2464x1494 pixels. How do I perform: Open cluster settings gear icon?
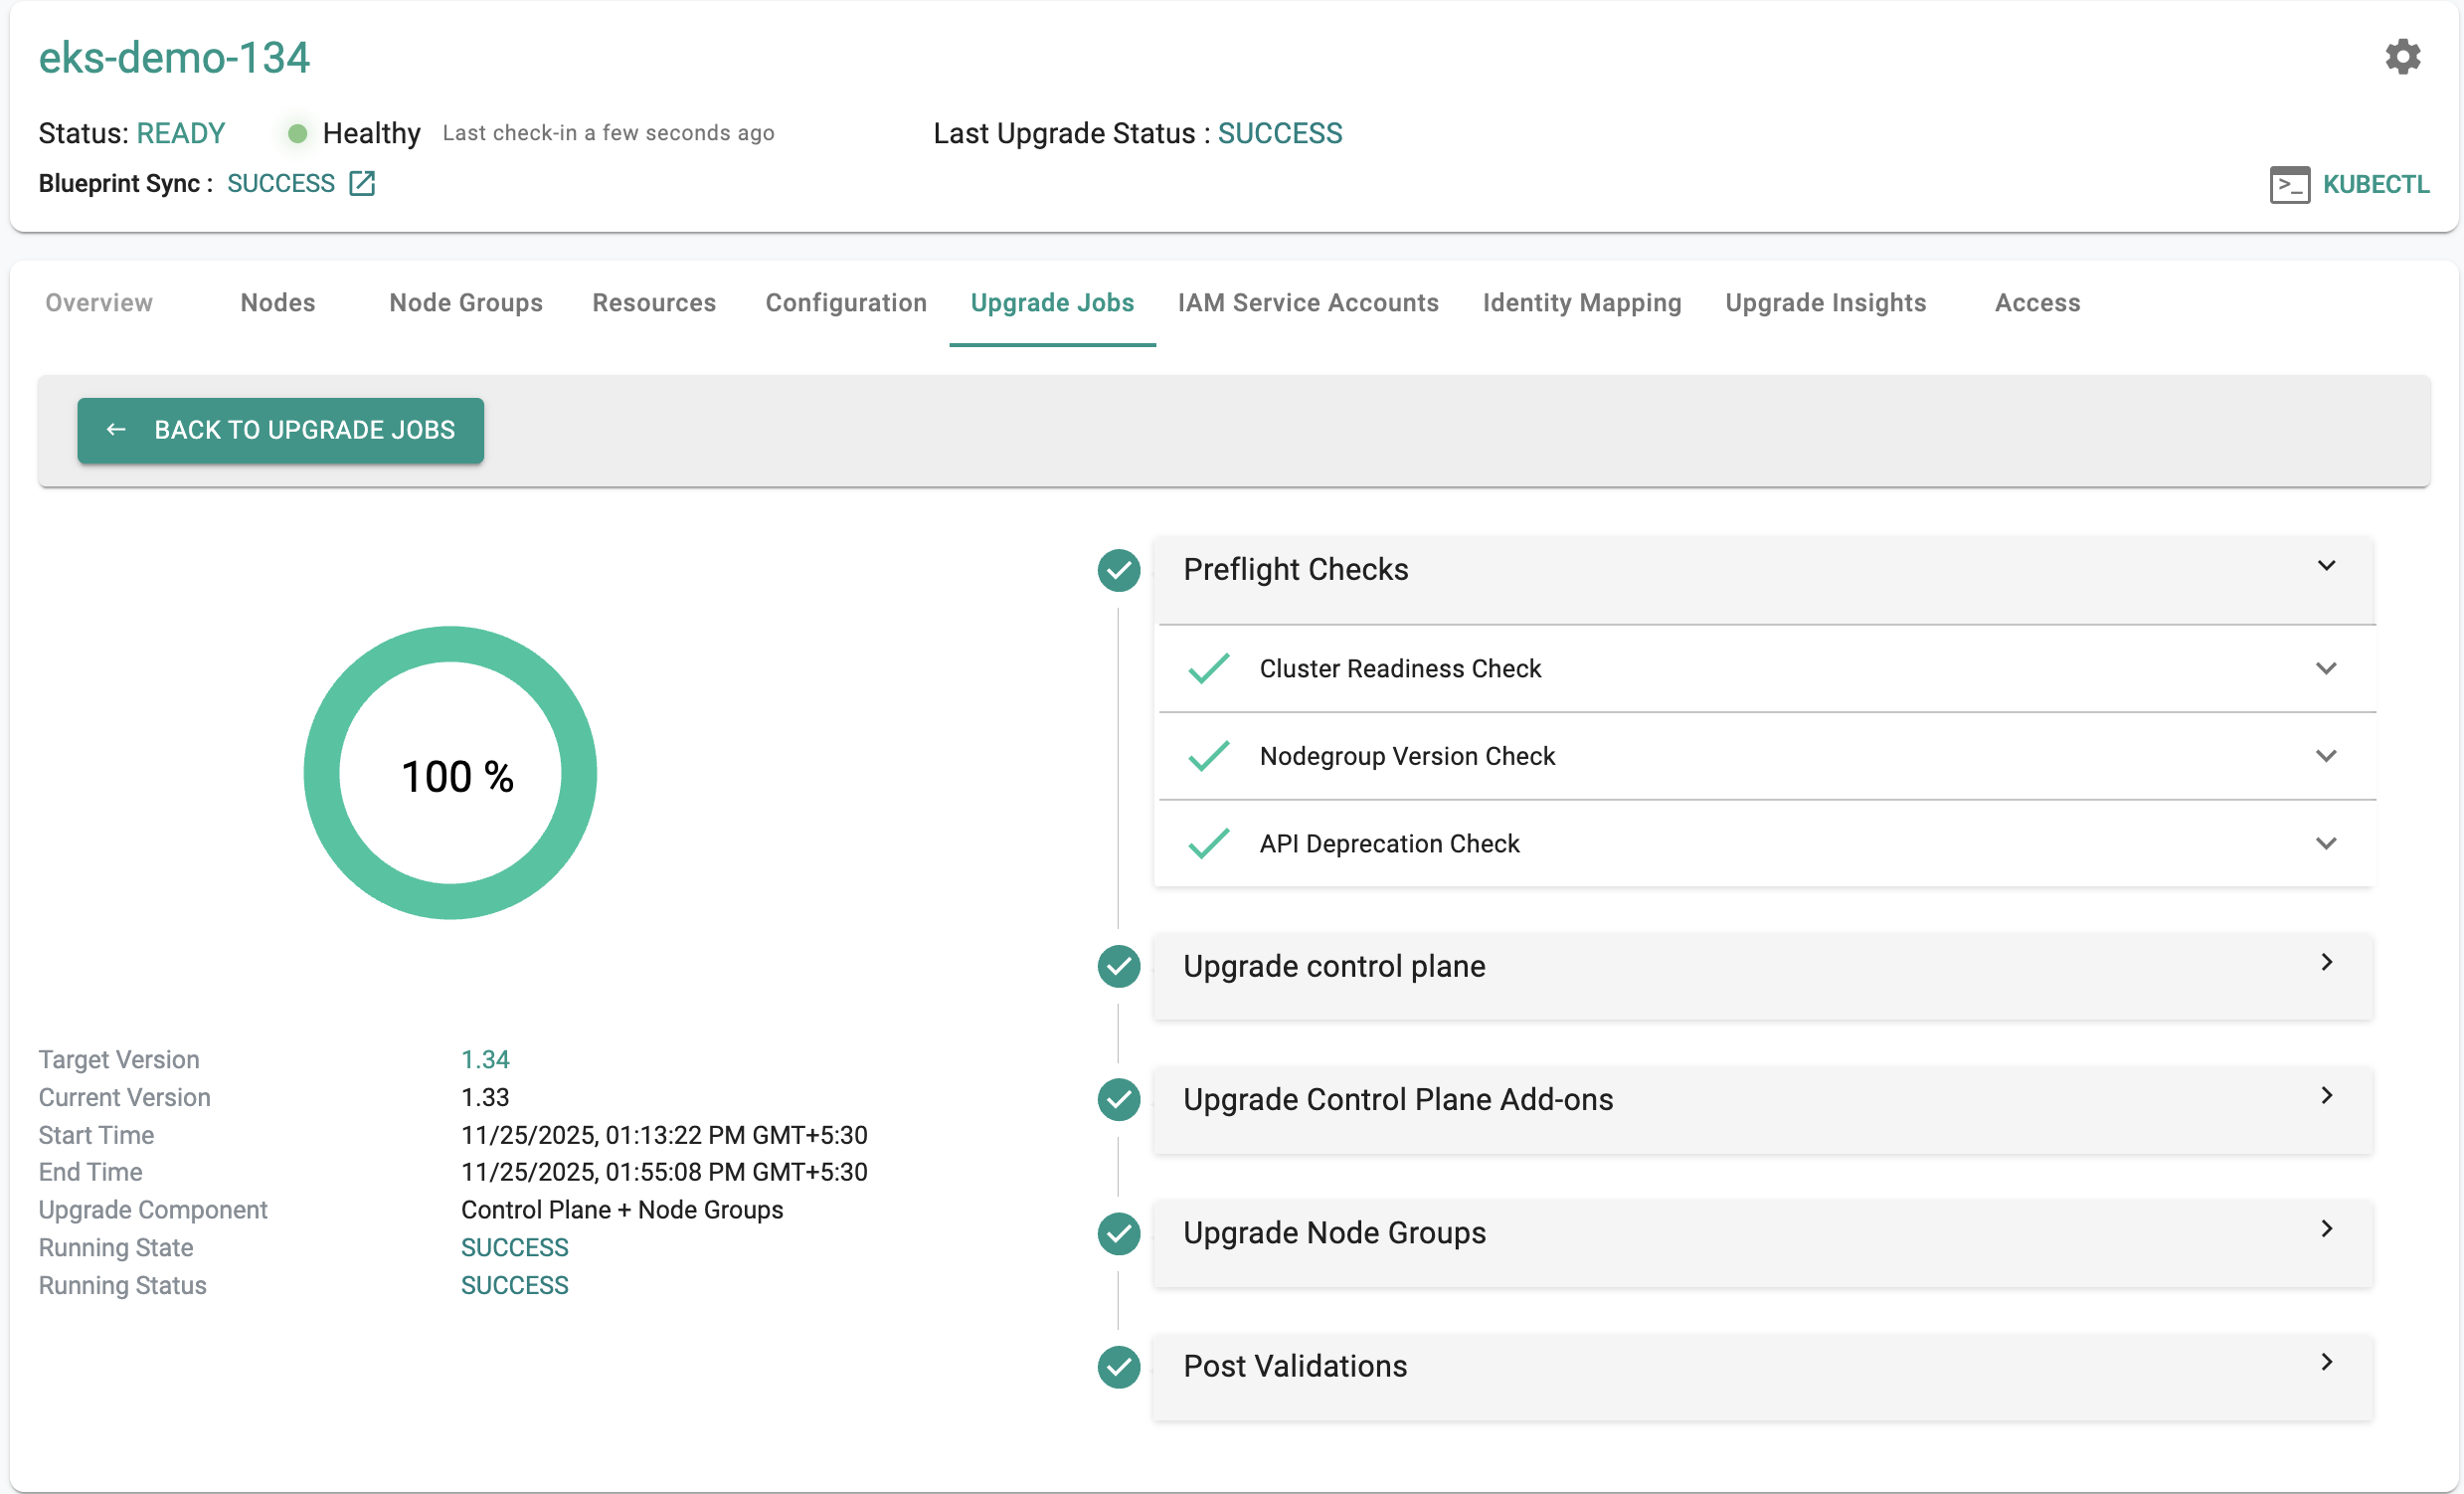click(2402, 57)
